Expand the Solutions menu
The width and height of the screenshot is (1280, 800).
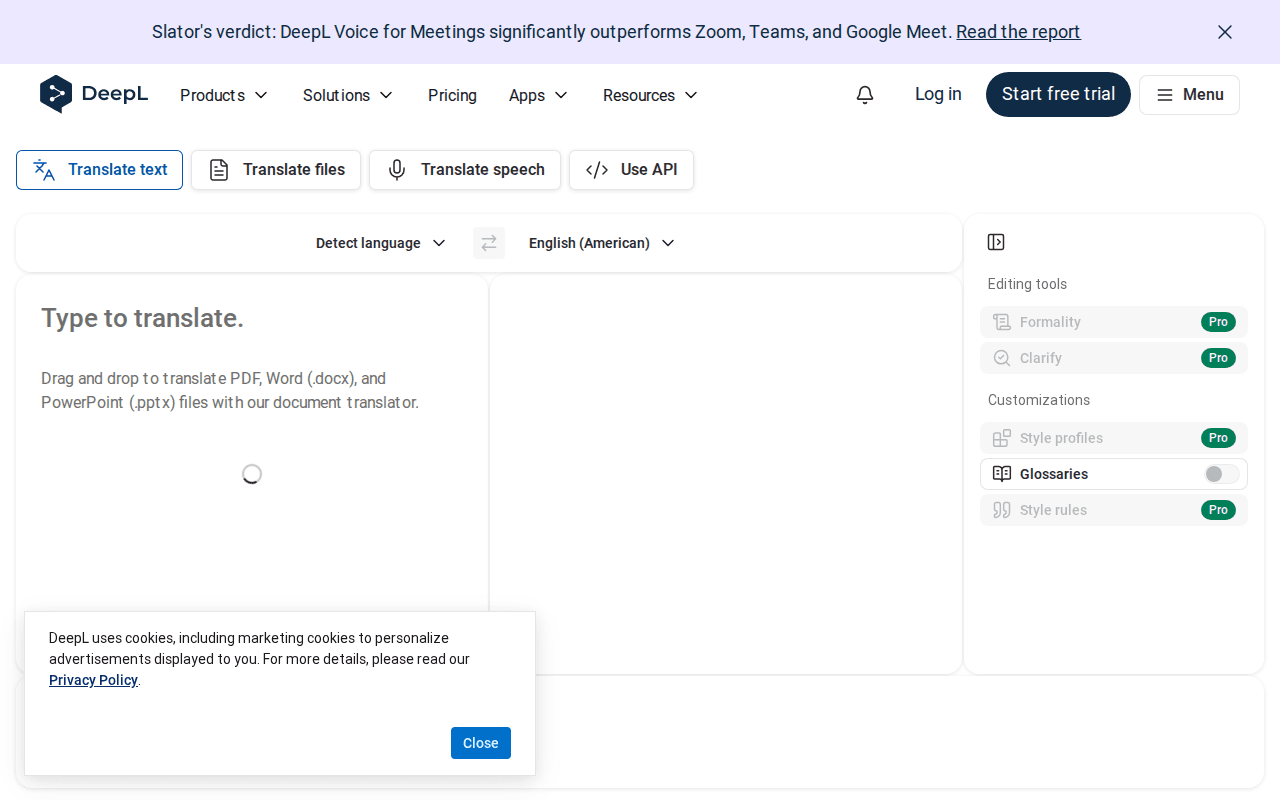pyautogui.click(x=348, y=95)
